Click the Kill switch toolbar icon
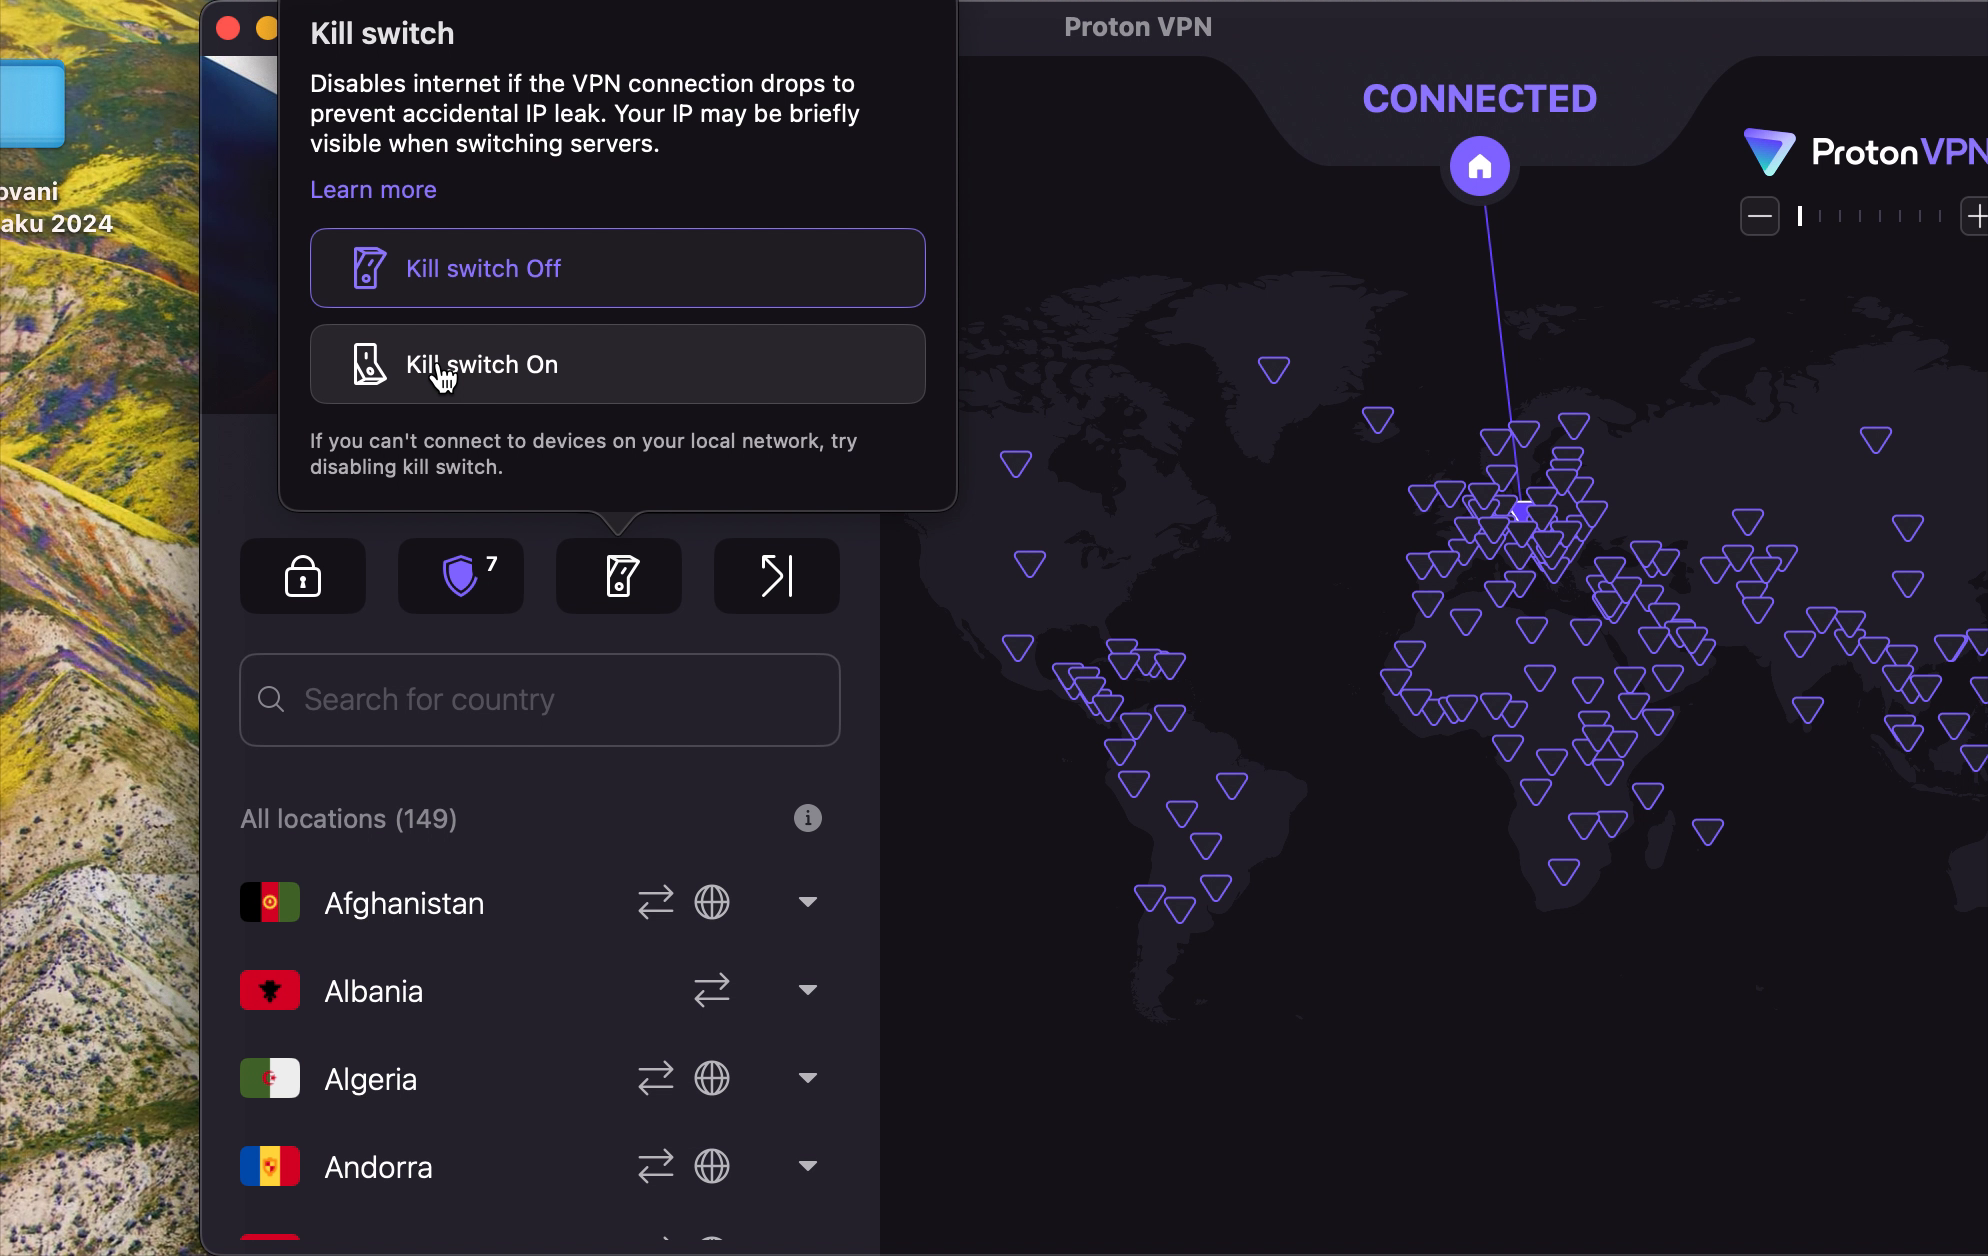The width and height of the screenshot is (1988, 1256). click(619, 576)
